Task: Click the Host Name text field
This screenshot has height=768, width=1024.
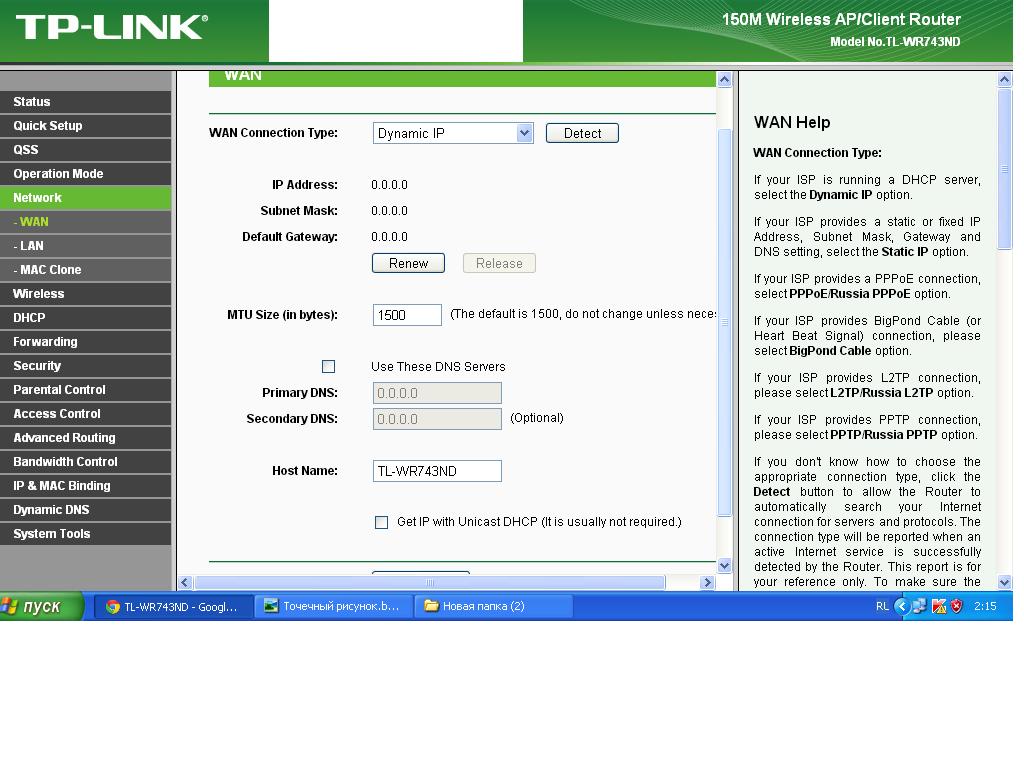Action: tap(437, 471)
